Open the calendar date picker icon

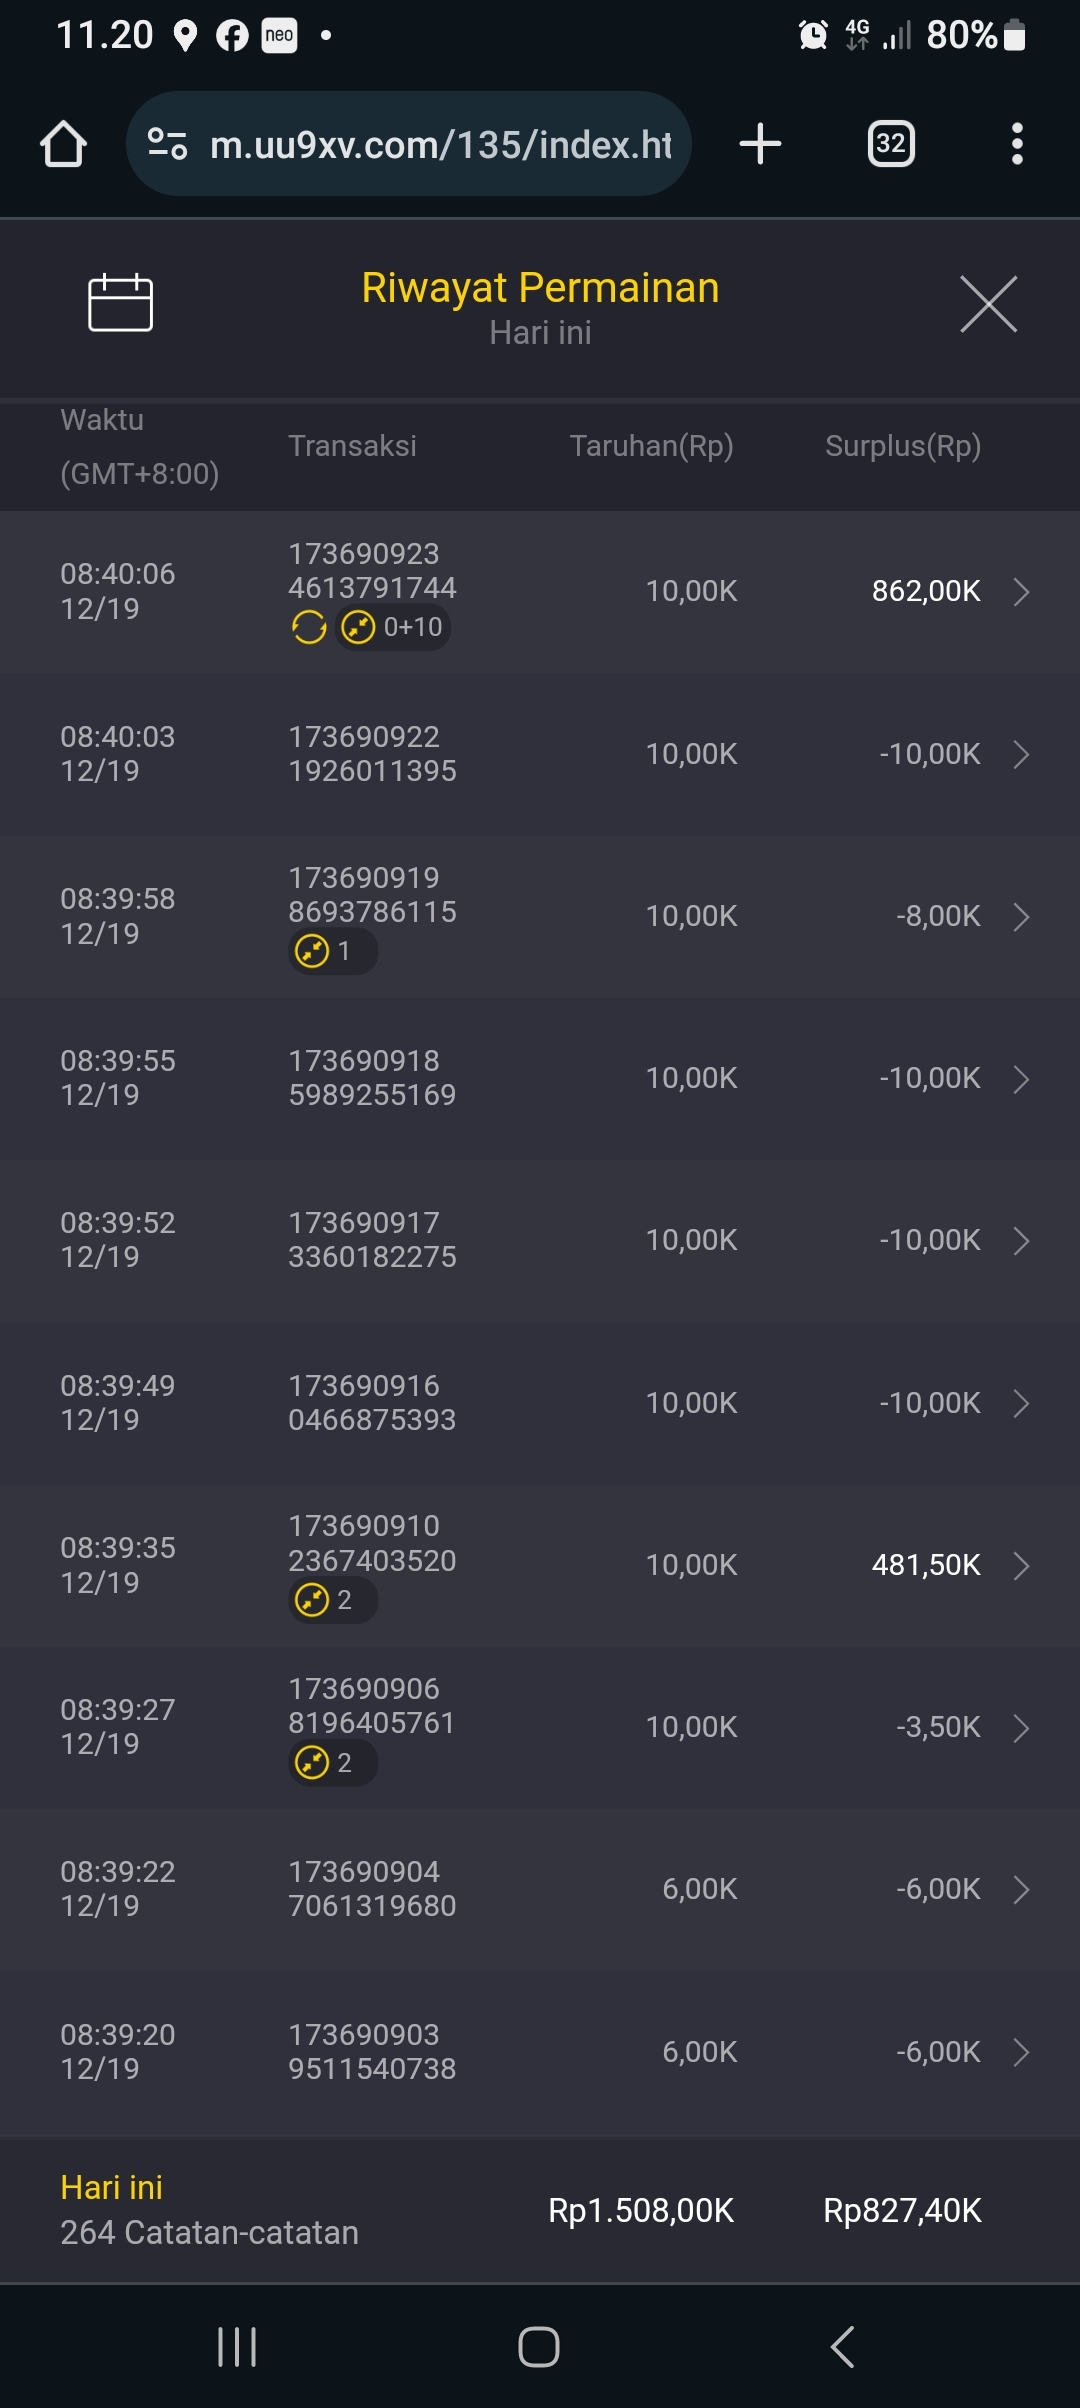(120, 302)
